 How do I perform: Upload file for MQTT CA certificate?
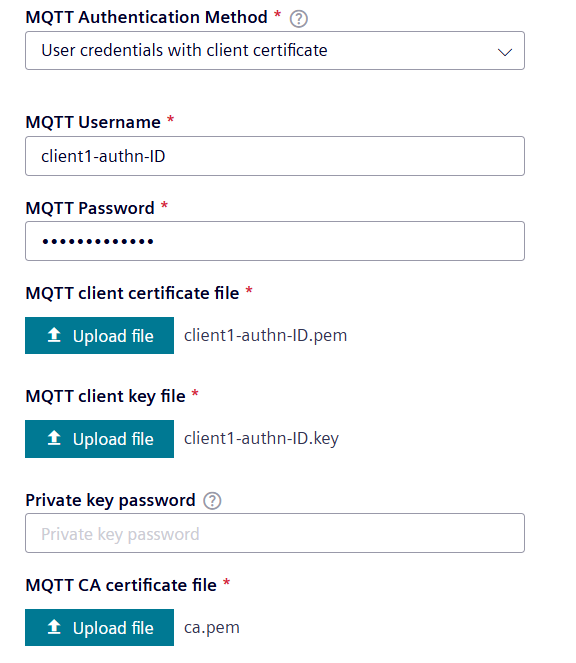coord(99,627)
